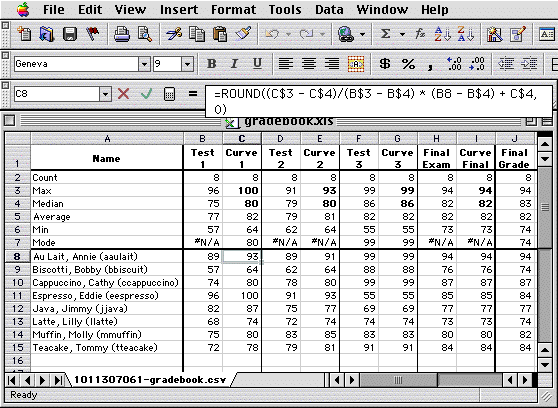Go to last sheet tab arrow
This screenshot has height=408, width=558.
pyautogui.click(x=58, y=380)
